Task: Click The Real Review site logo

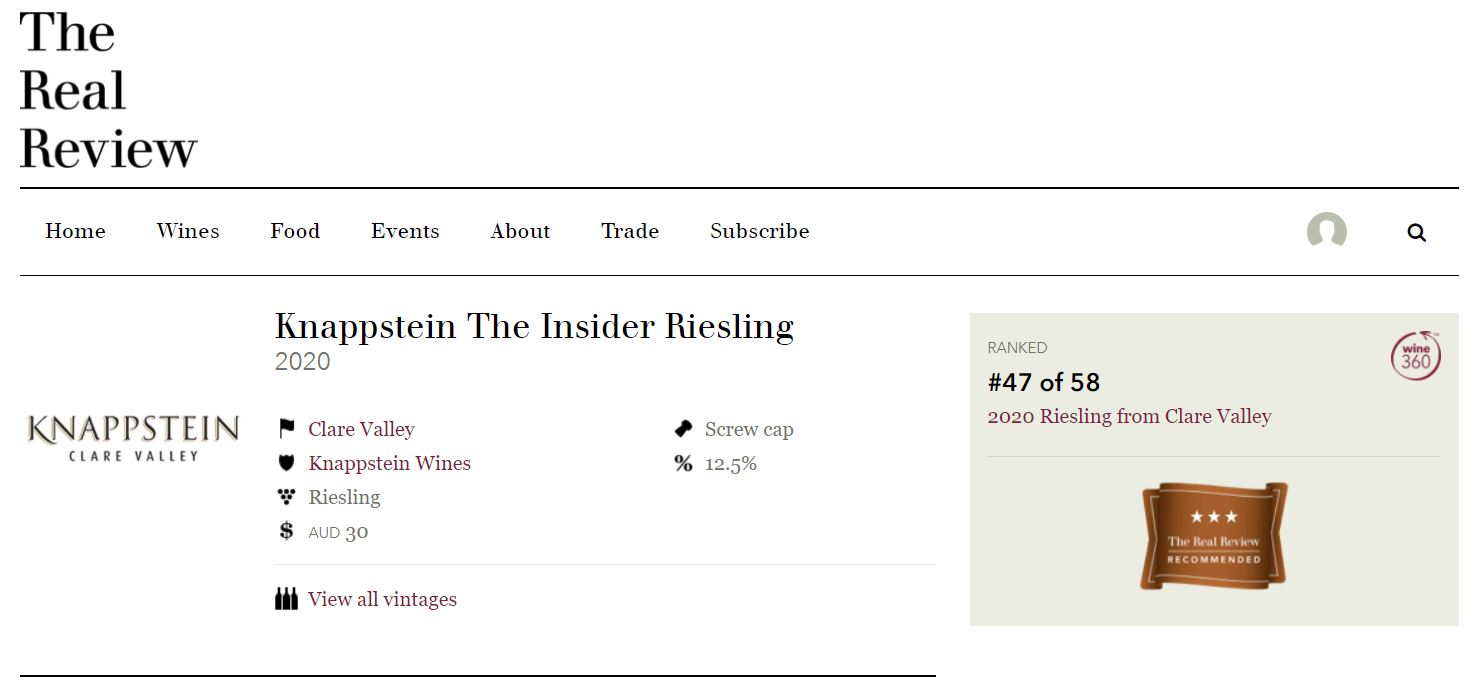Action: [108, 90]
